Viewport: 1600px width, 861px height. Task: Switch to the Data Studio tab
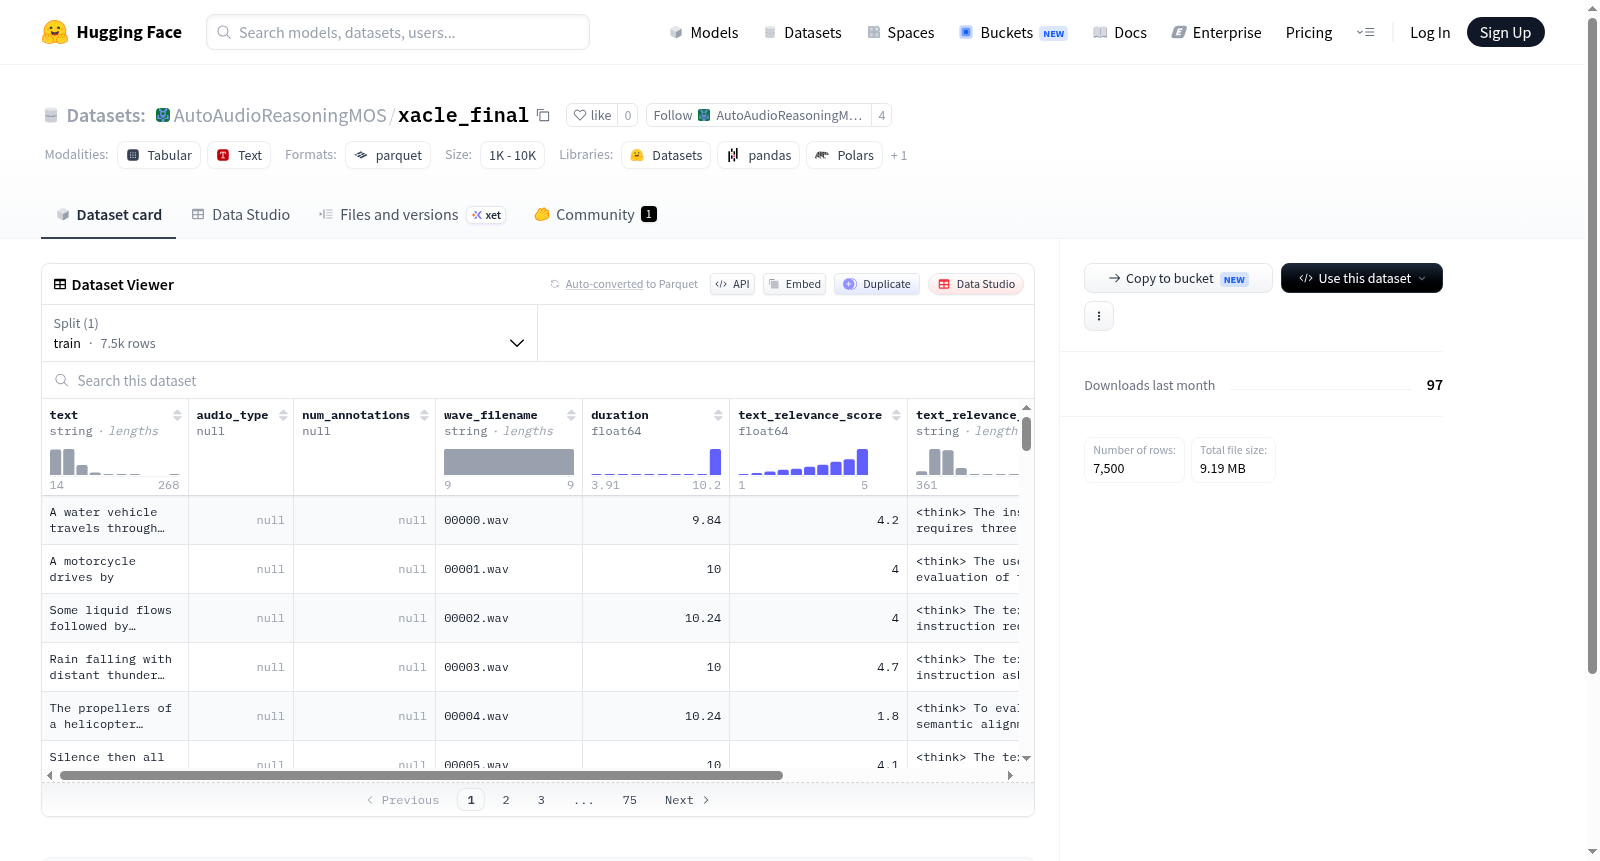(x=241, y=214)
